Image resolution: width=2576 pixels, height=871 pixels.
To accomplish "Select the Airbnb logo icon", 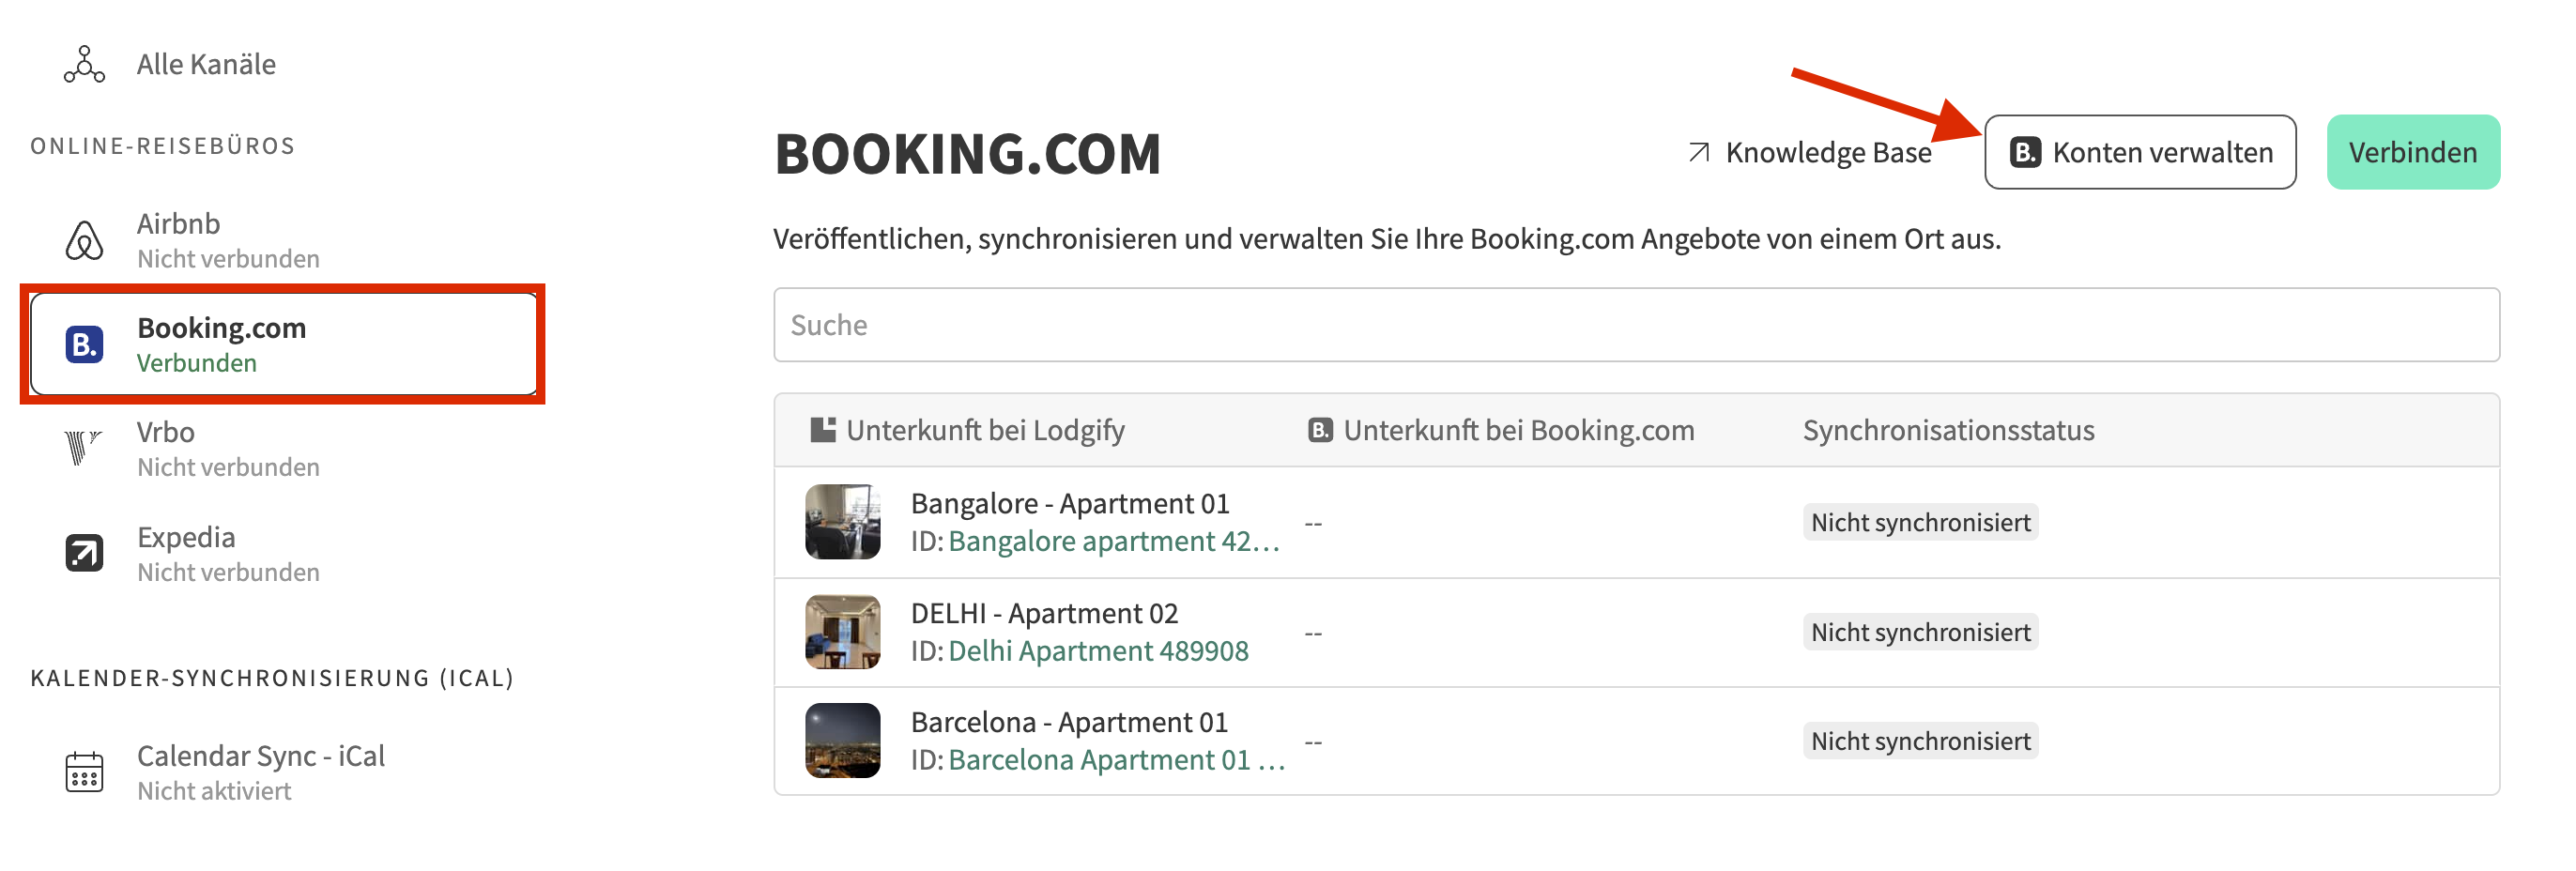I will 84,241.
